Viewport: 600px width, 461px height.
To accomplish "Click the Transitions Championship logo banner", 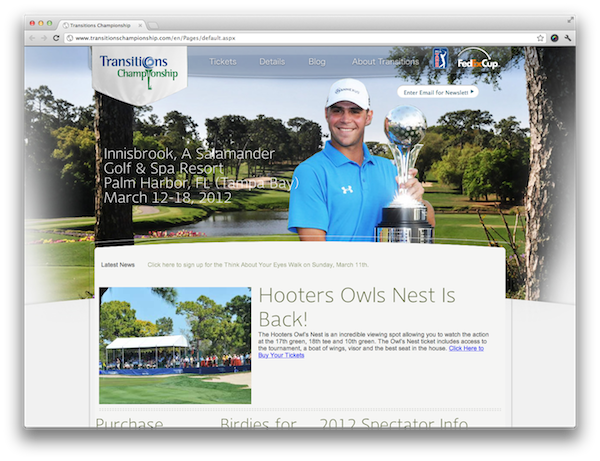I will (139, 74).
